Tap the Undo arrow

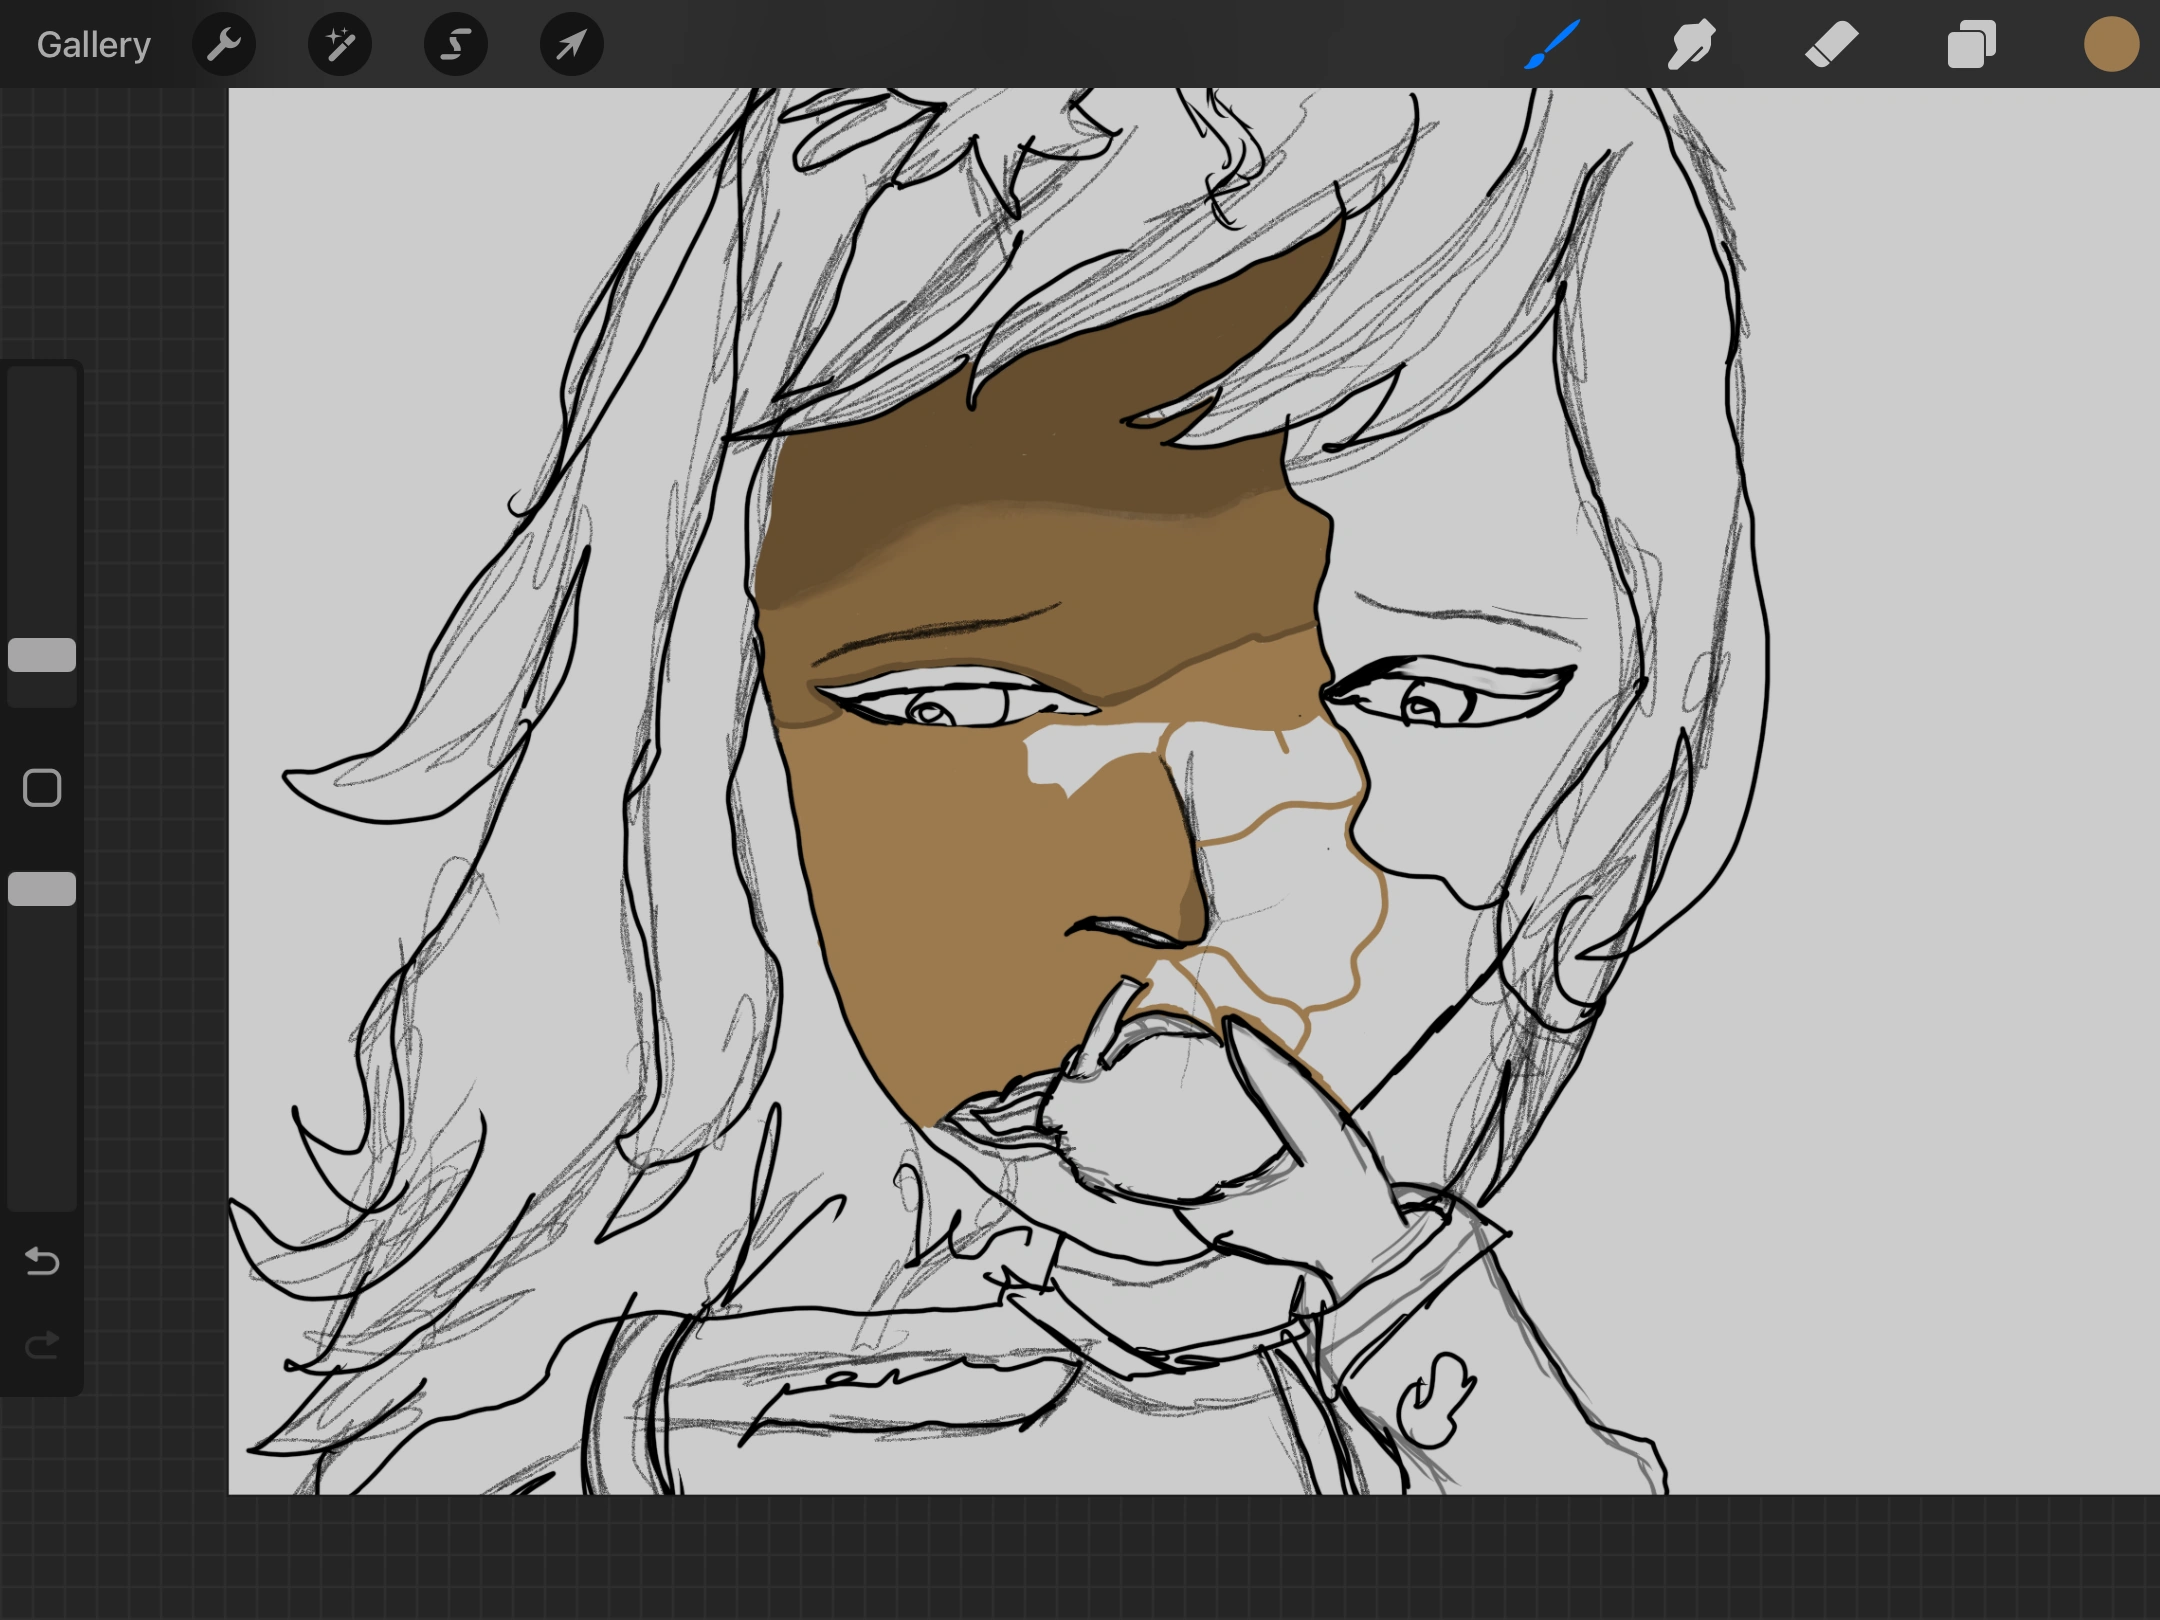tap(42, 1261)
